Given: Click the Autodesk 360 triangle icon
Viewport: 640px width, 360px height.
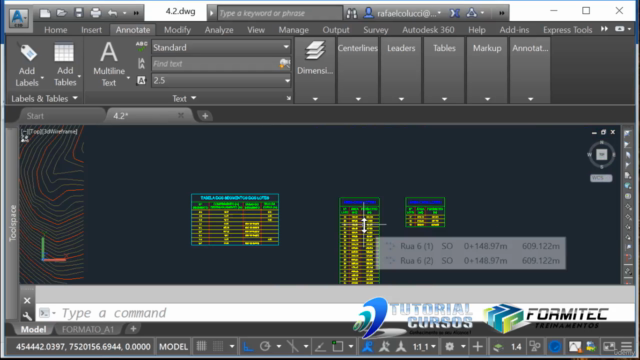Looking at the screenshot, I should (x=471, y=13).
